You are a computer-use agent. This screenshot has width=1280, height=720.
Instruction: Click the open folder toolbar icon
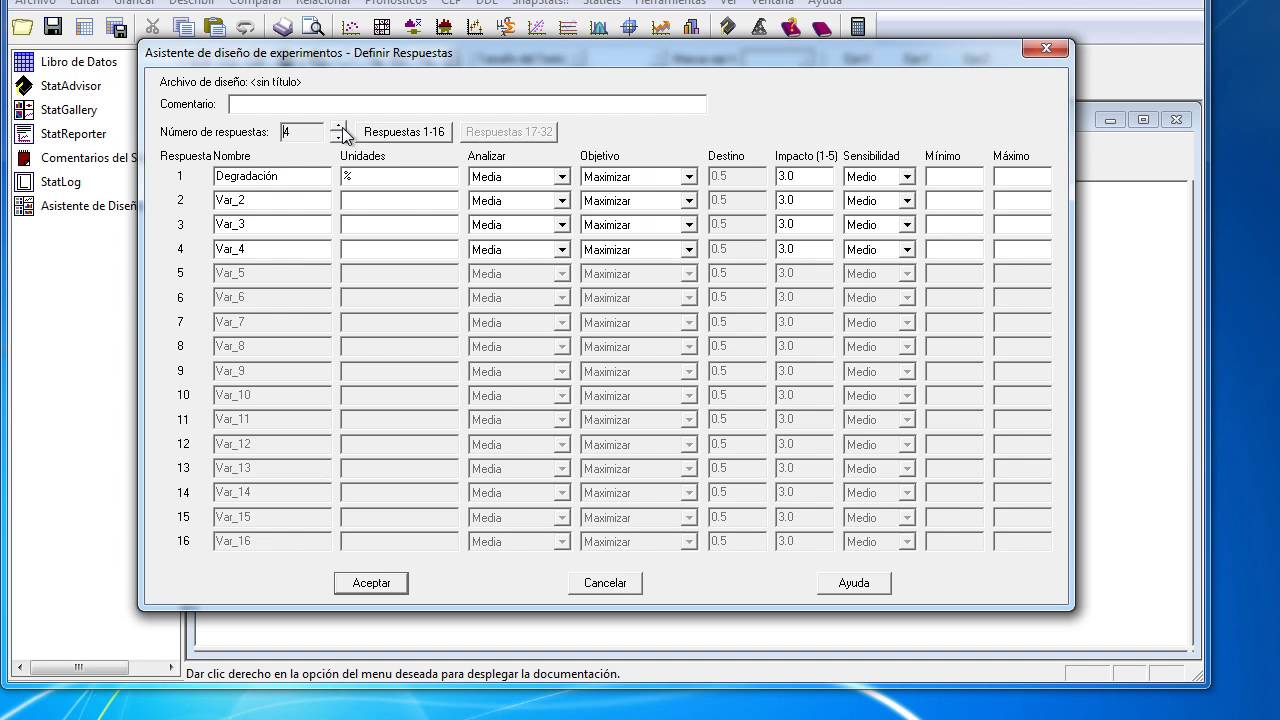tap(22, 27)
